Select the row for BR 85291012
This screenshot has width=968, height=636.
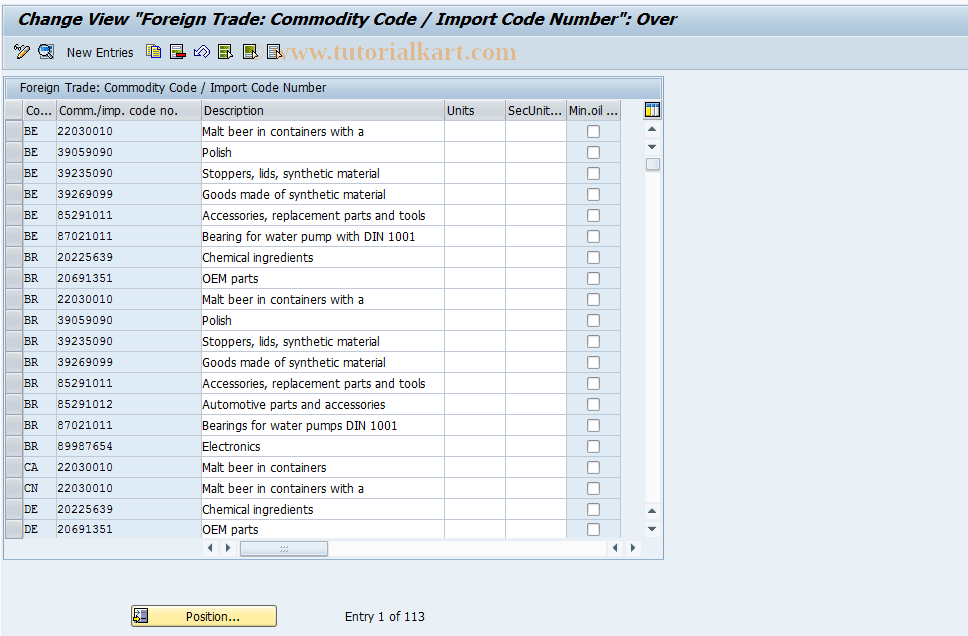pyautogui.click(x=14, y=404)
